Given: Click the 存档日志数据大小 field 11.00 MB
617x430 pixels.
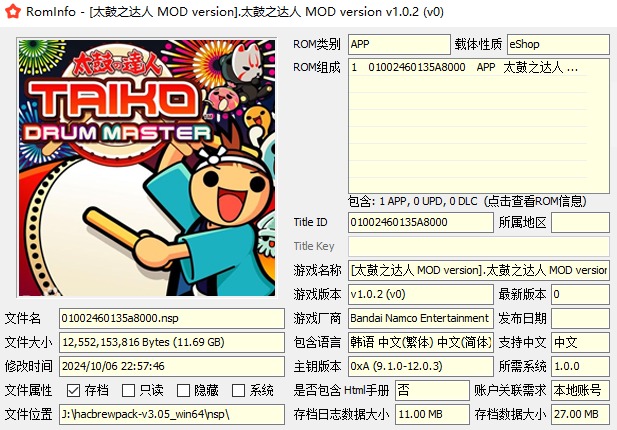Looking at the screenshot, I should click(432, 414).
